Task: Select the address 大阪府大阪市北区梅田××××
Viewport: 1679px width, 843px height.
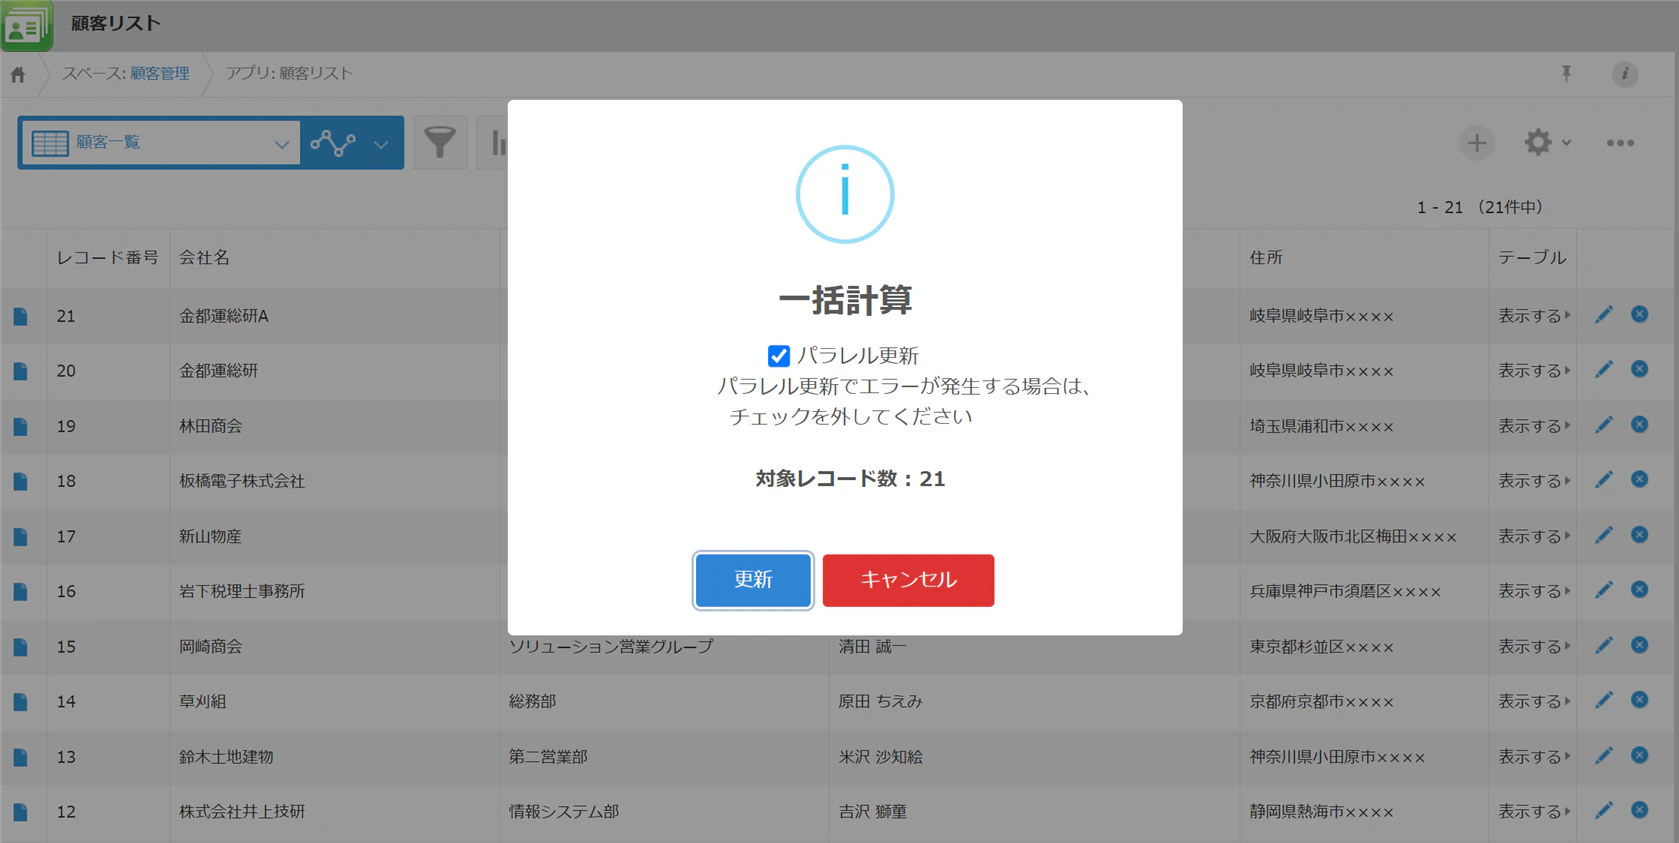Action: pos(1353,537)
